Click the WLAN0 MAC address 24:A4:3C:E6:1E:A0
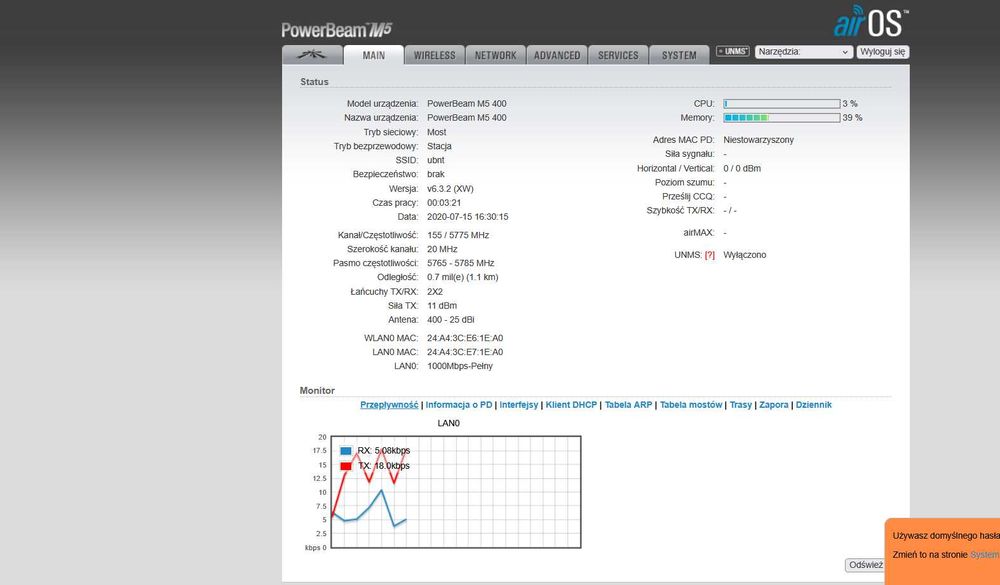Image resolution: width=1000 pixels, height=585 pixels. point(465,338)
